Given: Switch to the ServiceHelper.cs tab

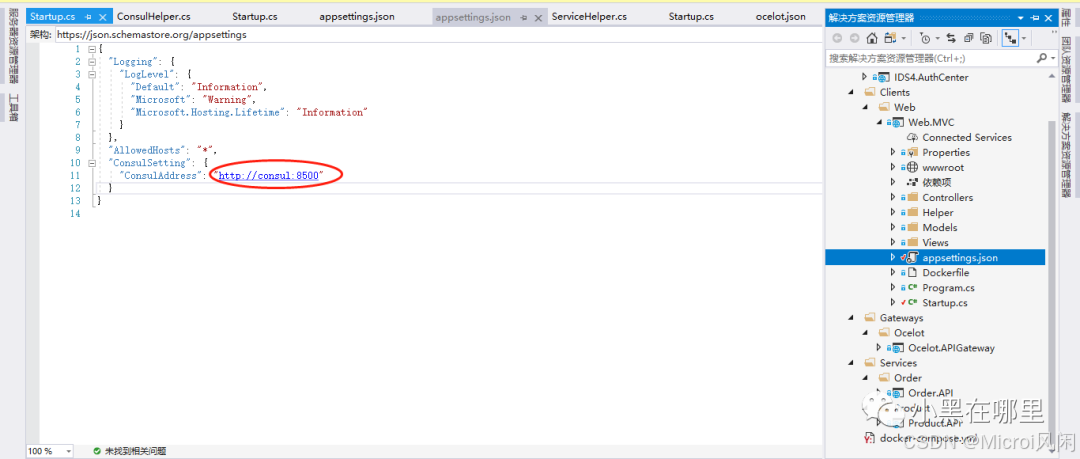Looking at the screenshot, I should click(589, 17).
